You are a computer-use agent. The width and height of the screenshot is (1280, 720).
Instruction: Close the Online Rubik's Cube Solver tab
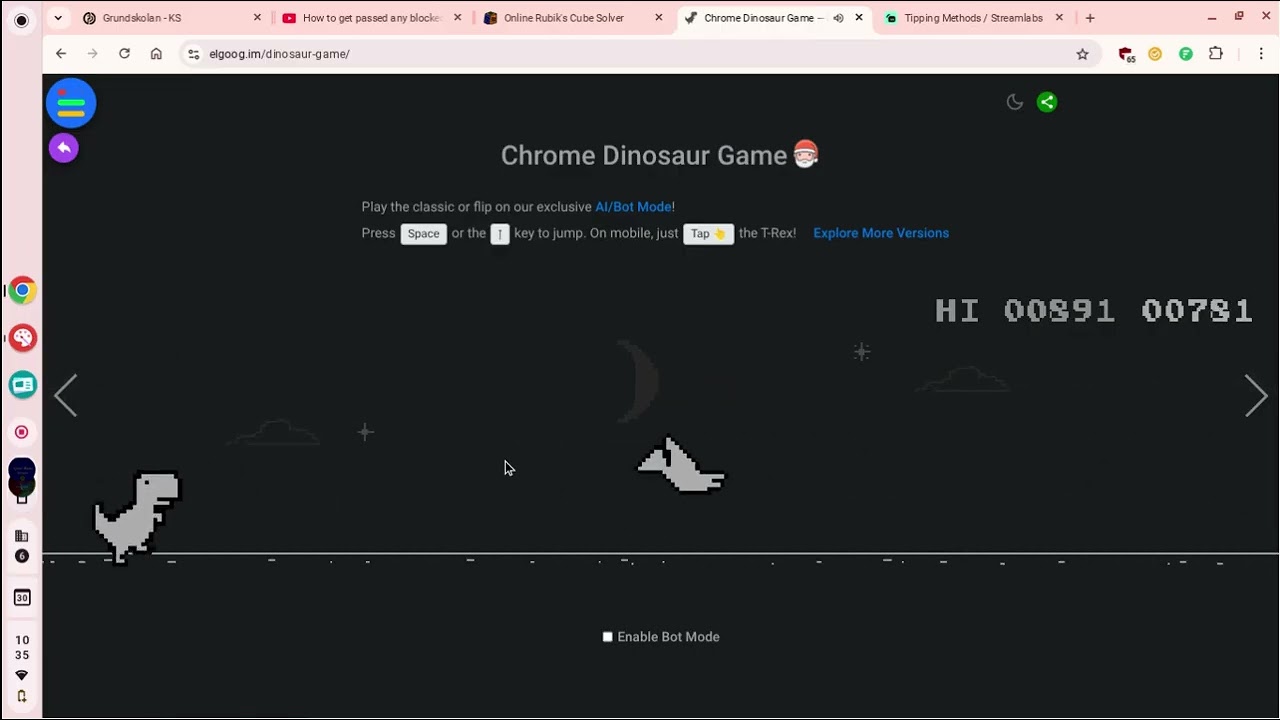coord(658,18)
